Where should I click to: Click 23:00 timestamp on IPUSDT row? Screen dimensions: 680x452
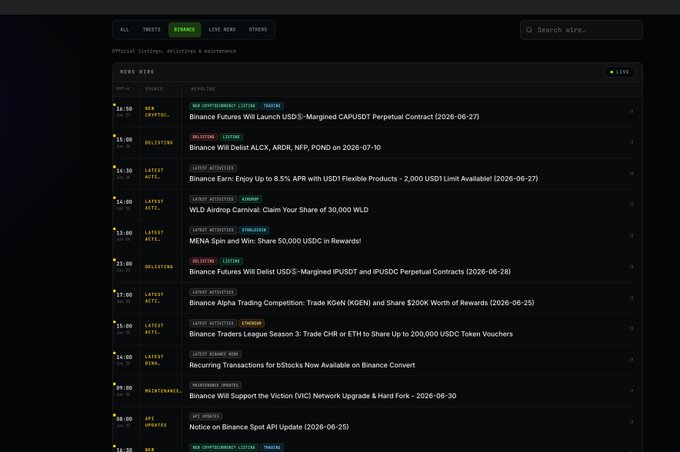coord(124,264)
